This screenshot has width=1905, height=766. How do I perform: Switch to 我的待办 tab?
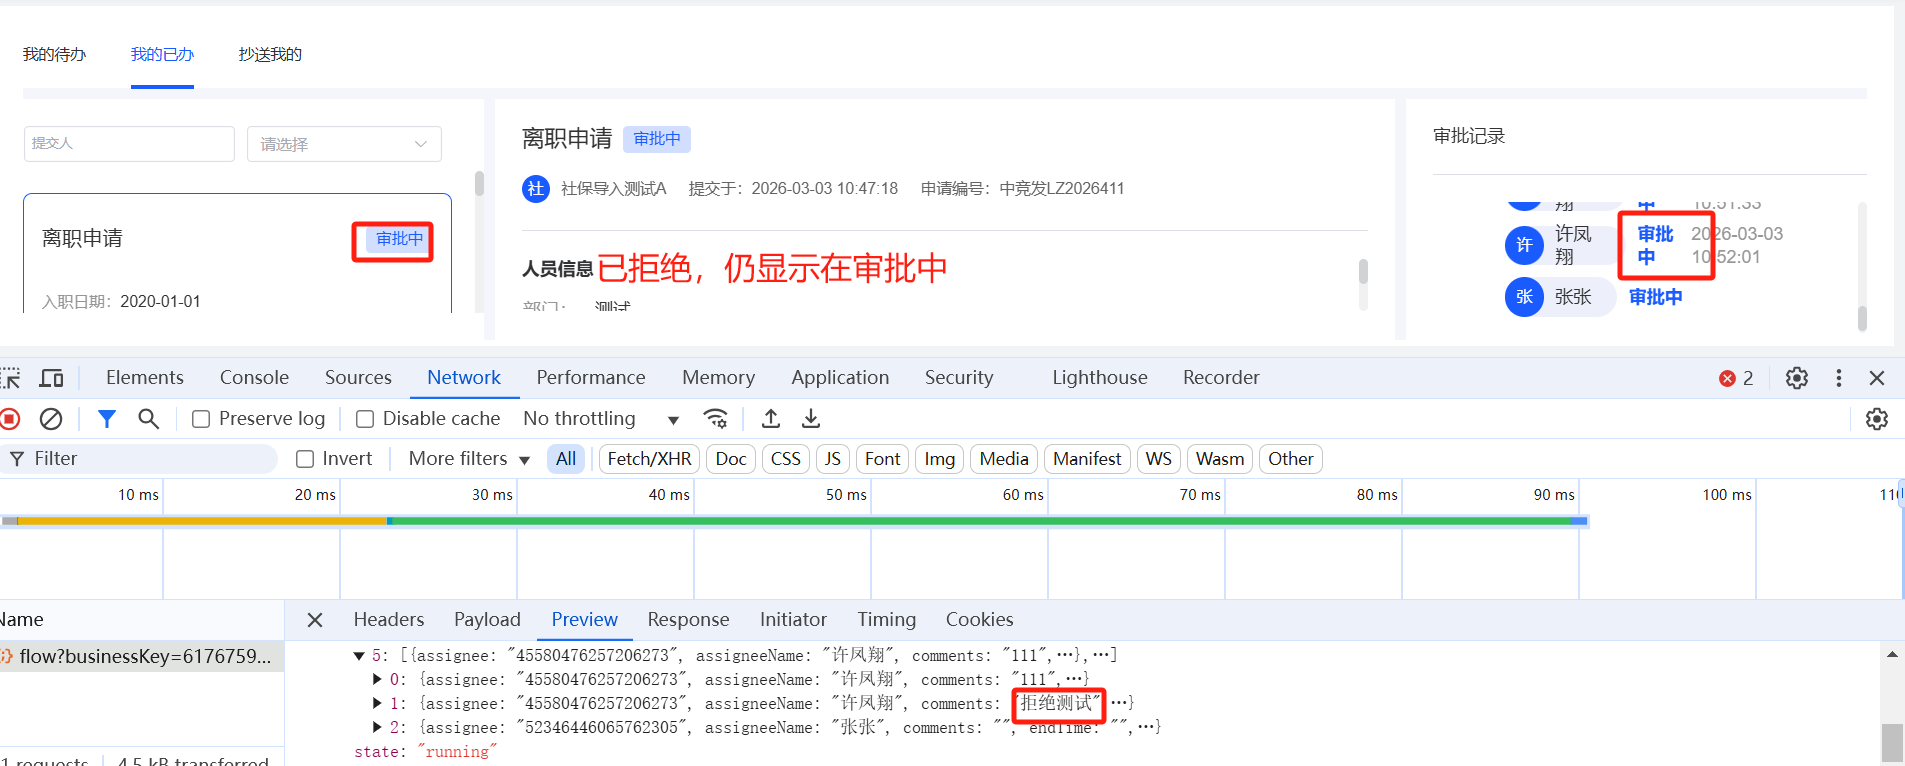[55, 55]
